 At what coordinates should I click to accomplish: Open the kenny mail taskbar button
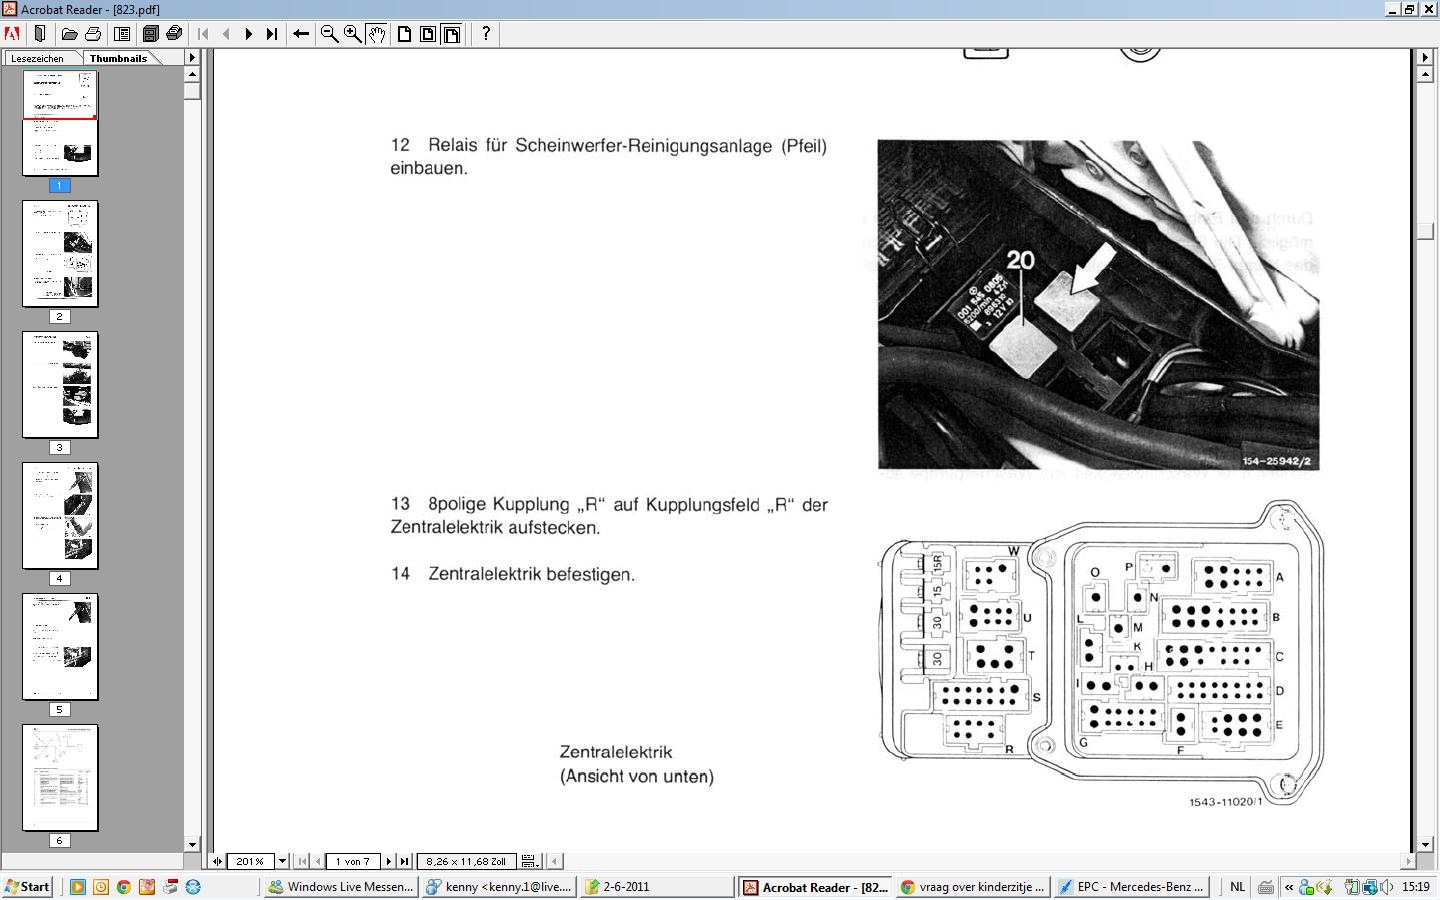(498, 887)
